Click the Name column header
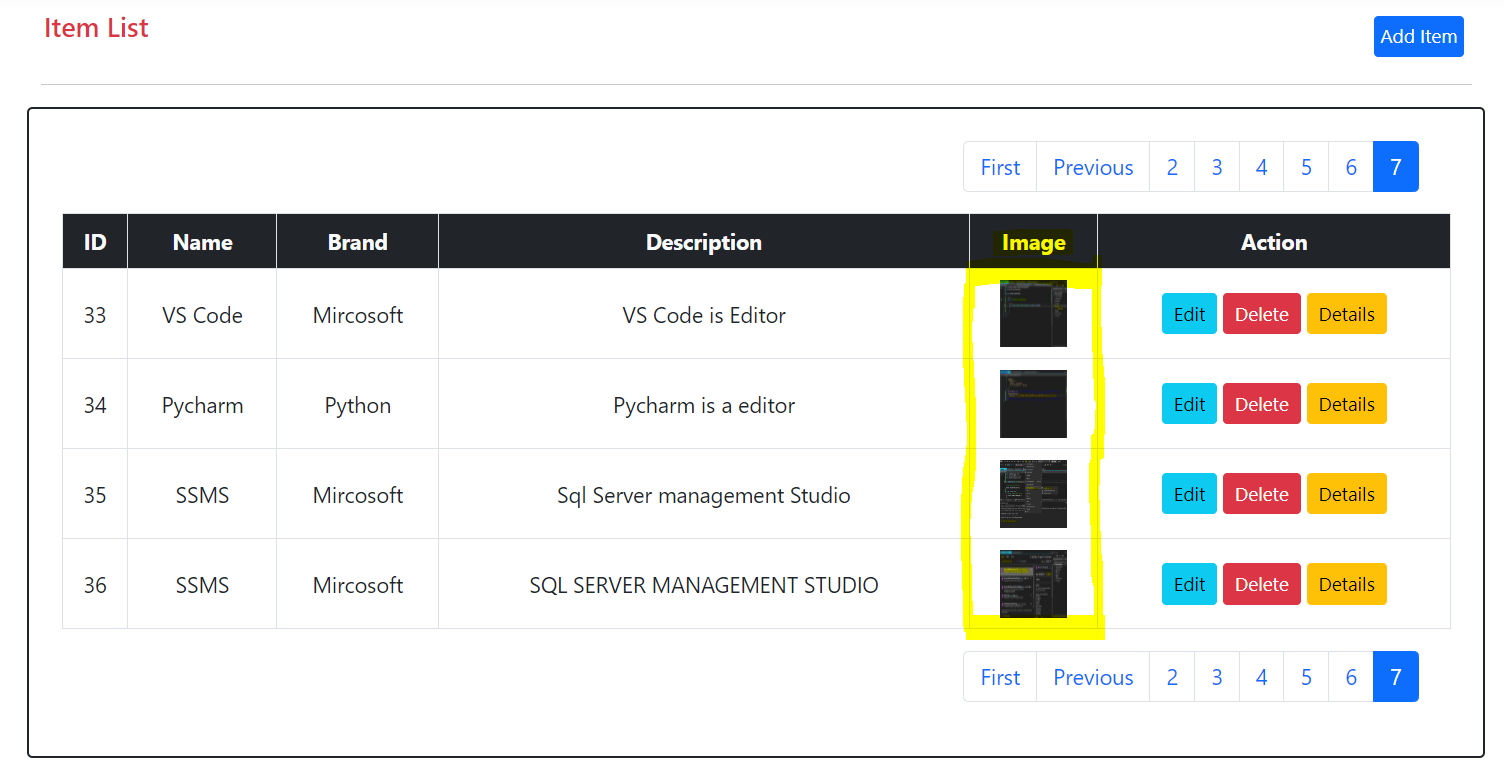Viewport: 1504px width, 777px height. pos(202,242)
